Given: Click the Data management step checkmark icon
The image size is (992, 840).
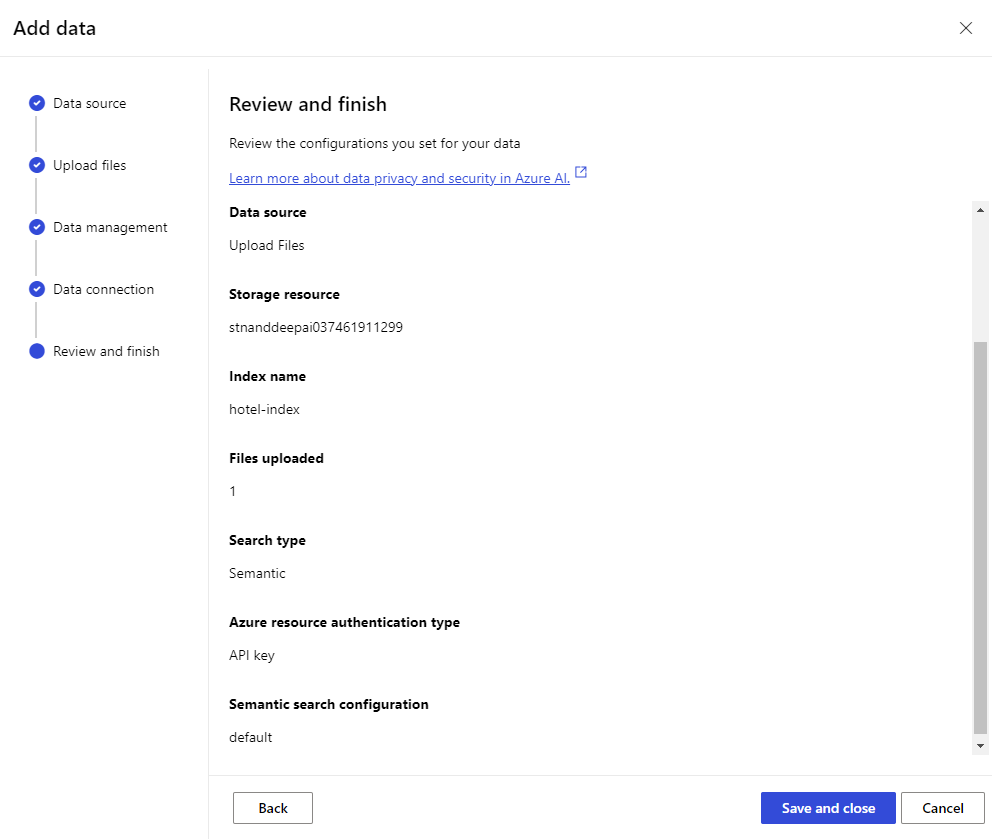Looking at the screenshot, I should [37, 227].
